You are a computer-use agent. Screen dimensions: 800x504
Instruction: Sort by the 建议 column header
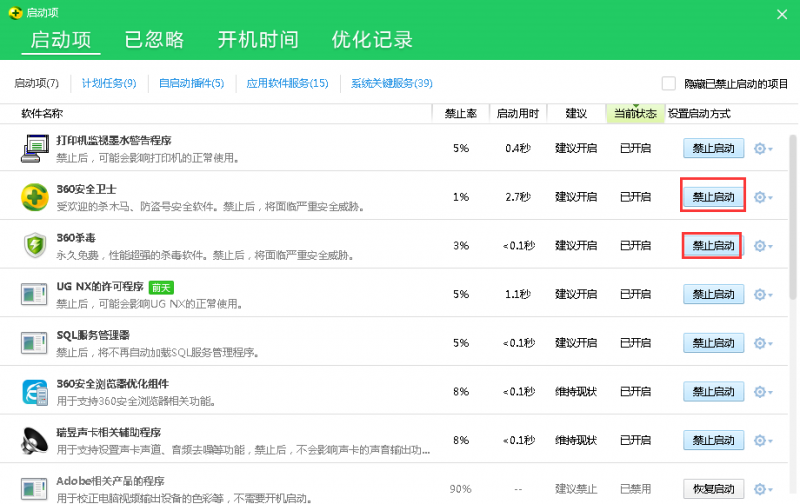click(576, 114)
